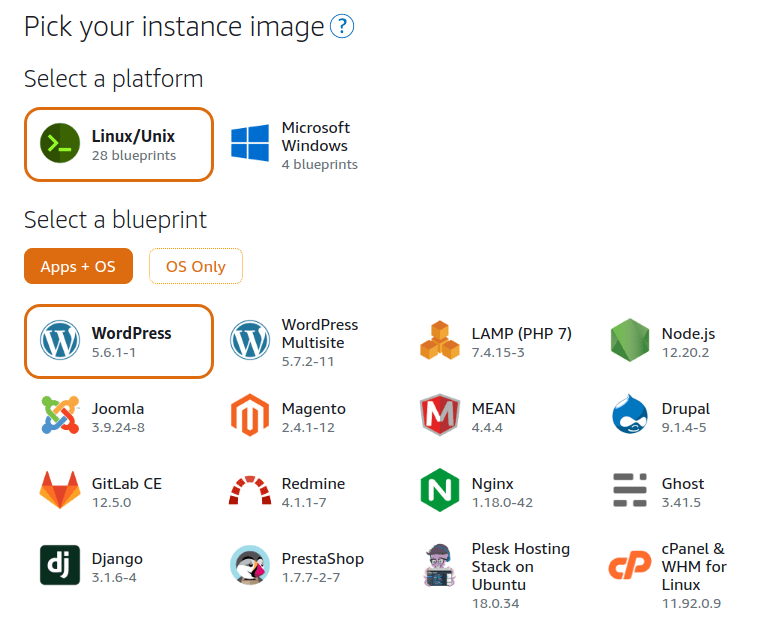Choose the WordPress blueprint logo
The width and height of the screenshot is (765, 640).
tap(60, 340)
